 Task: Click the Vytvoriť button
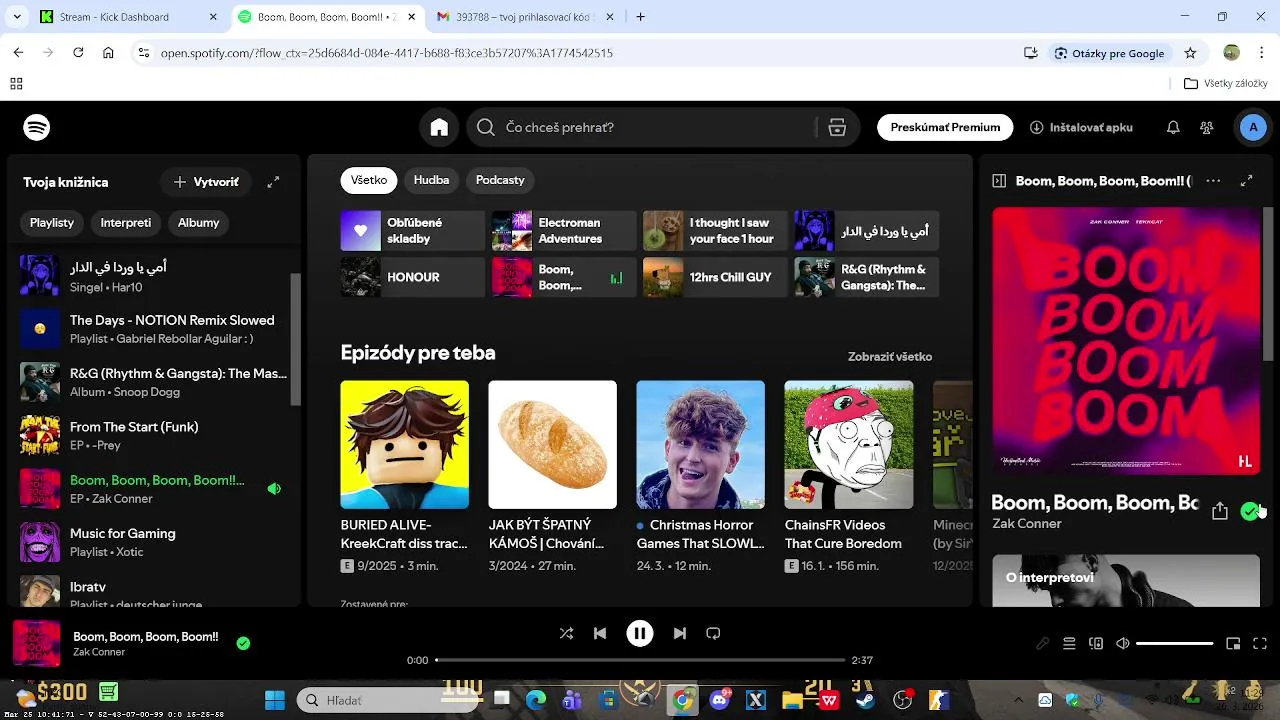tap(206, 182)
